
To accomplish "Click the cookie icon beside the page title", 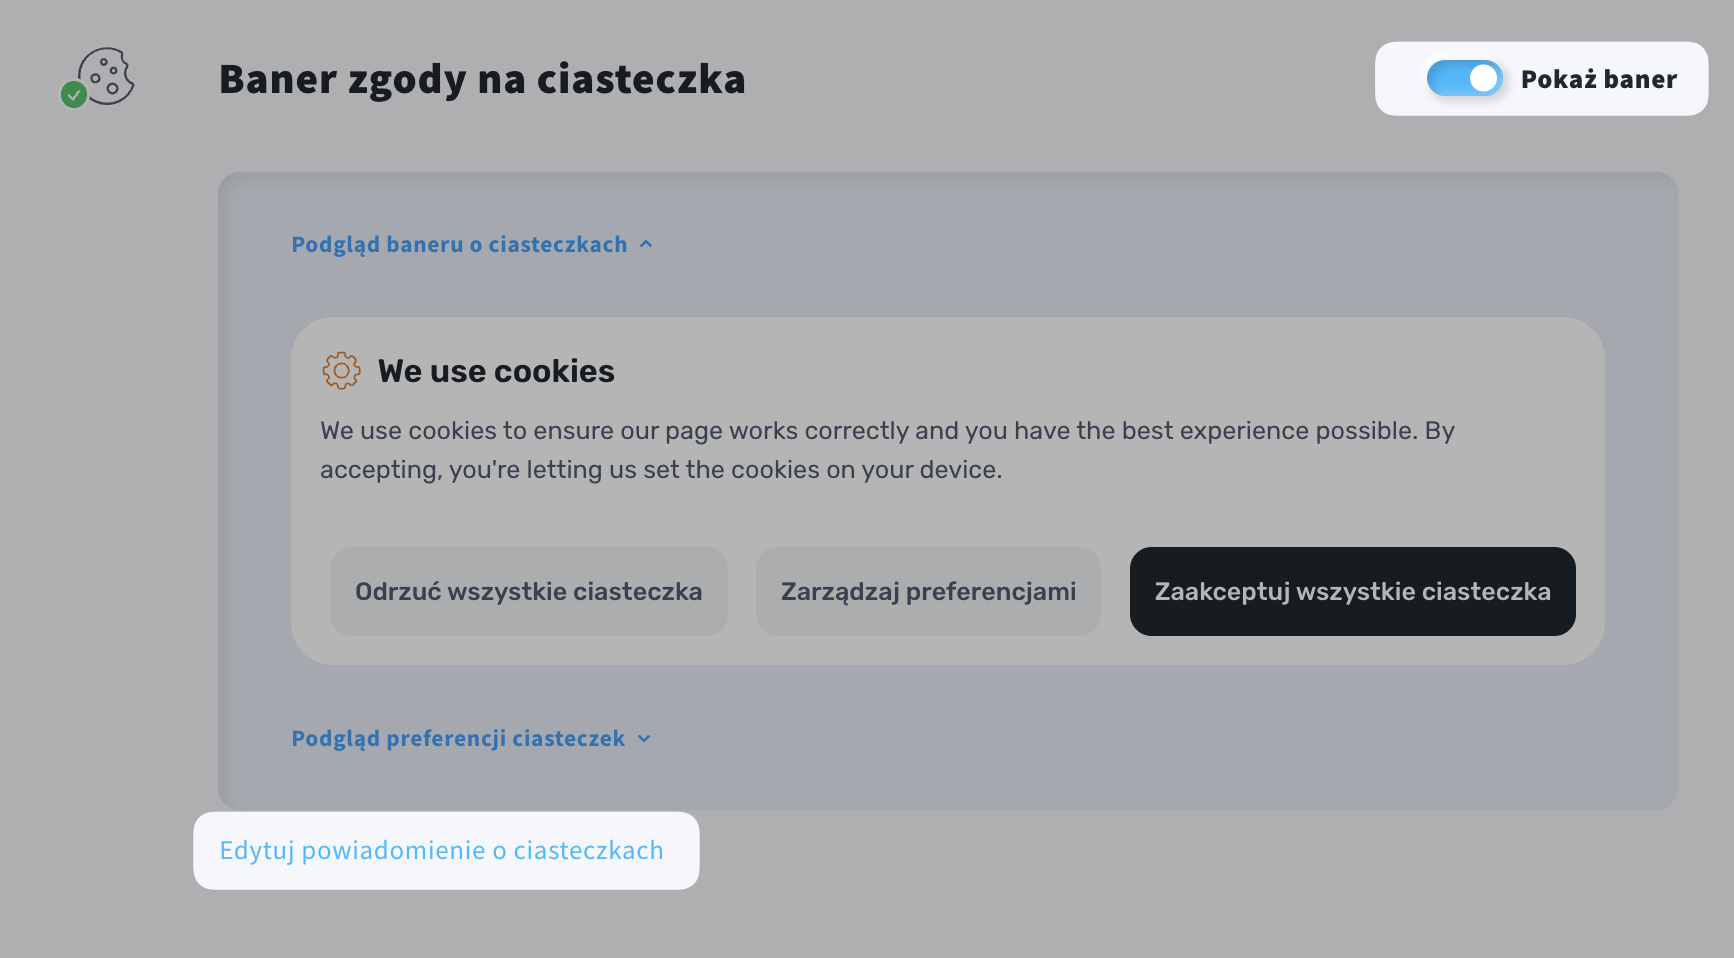I will [106, 75].
